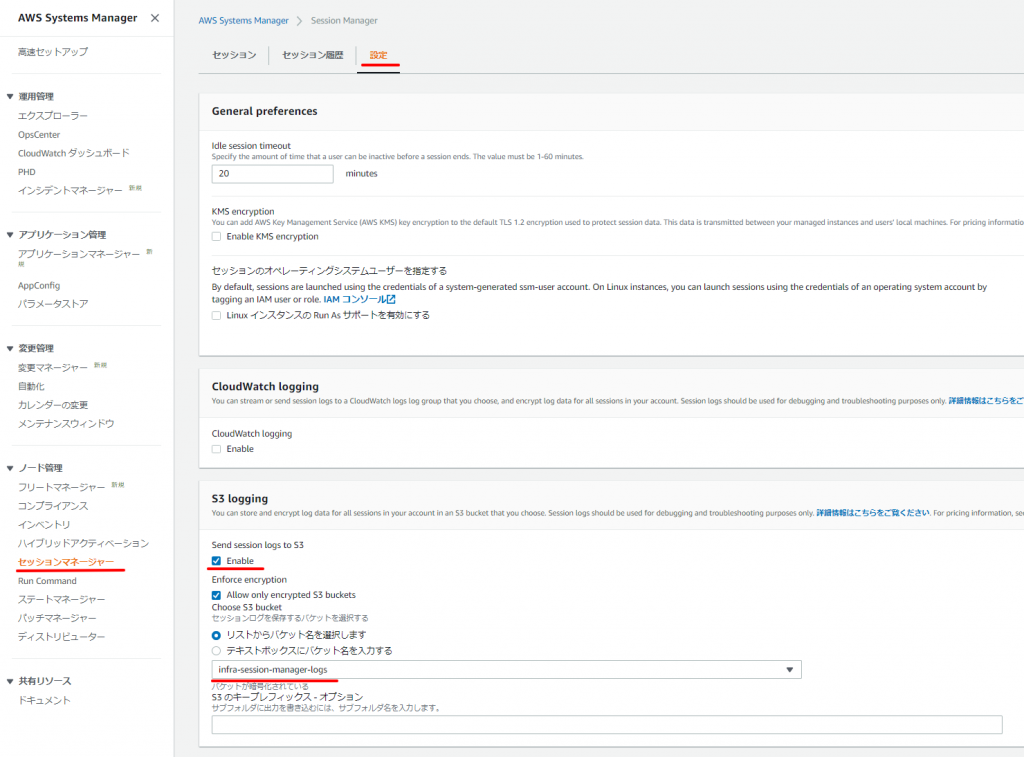The width and height of the screenshot is (1024, 757).
Task: Go to AWS Systems Manager breadcrumb link
Action: (x=244, y=20)
